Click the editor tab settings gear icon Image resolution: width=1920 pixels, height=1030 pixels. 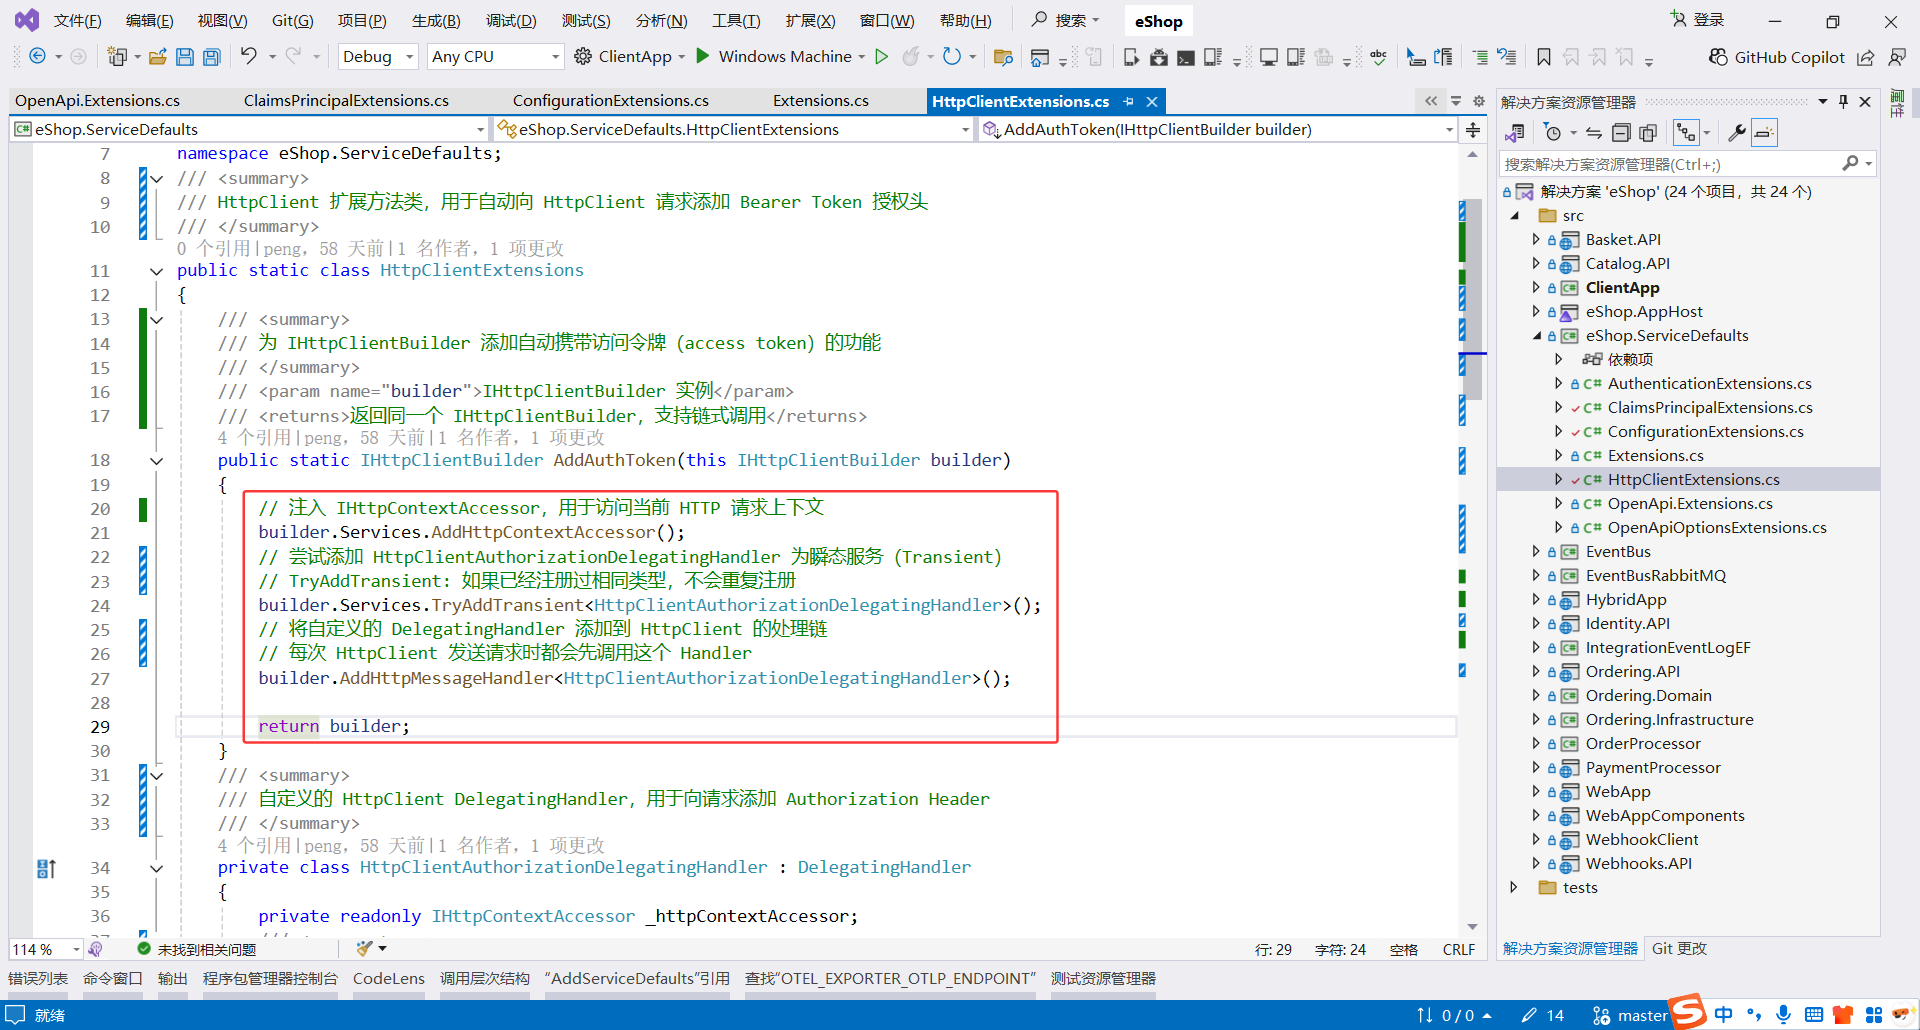point(1479,101)
